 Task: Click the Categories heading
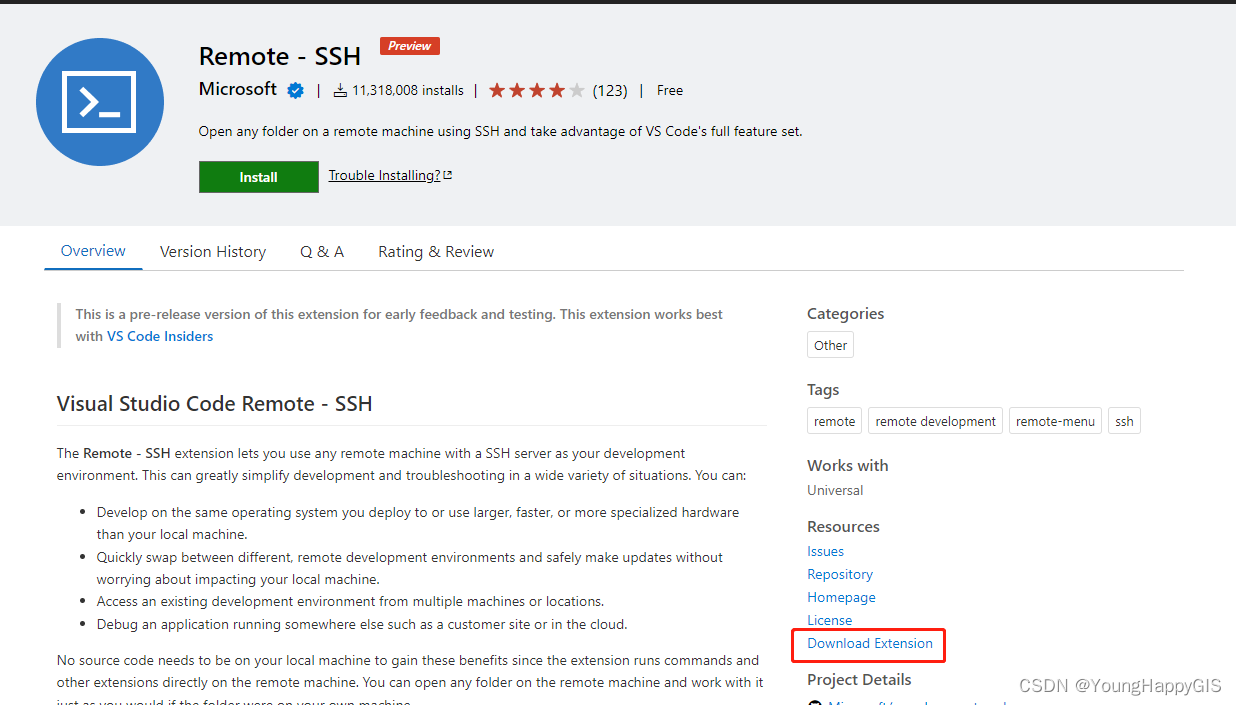pyautogui.click(x=846, y=314)
